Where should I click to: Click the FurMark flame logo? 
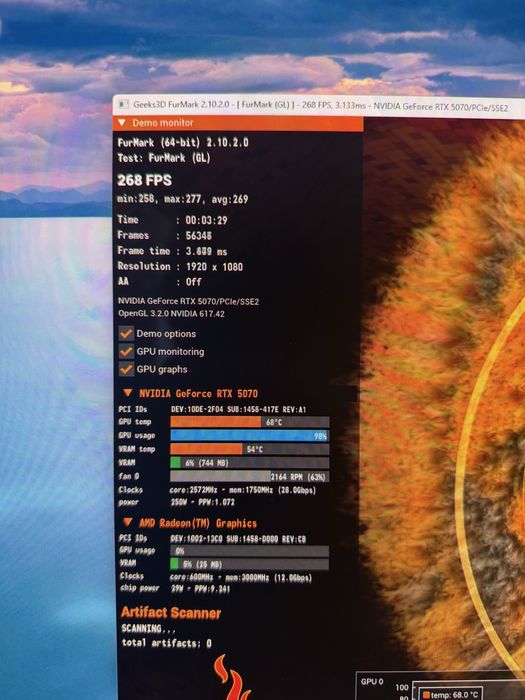[x=232, y=678]
